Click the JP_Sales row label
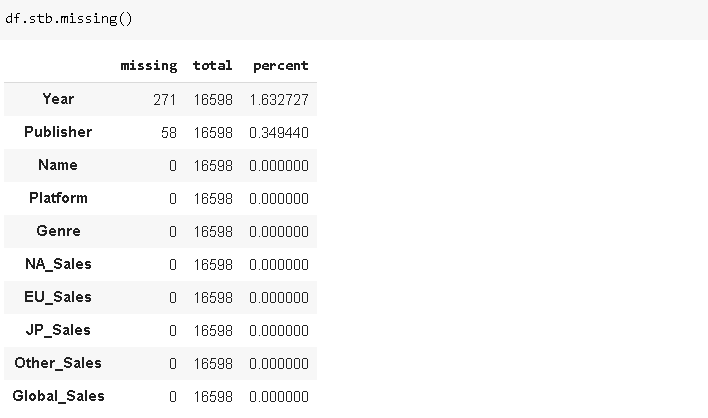 coord(58,330)
